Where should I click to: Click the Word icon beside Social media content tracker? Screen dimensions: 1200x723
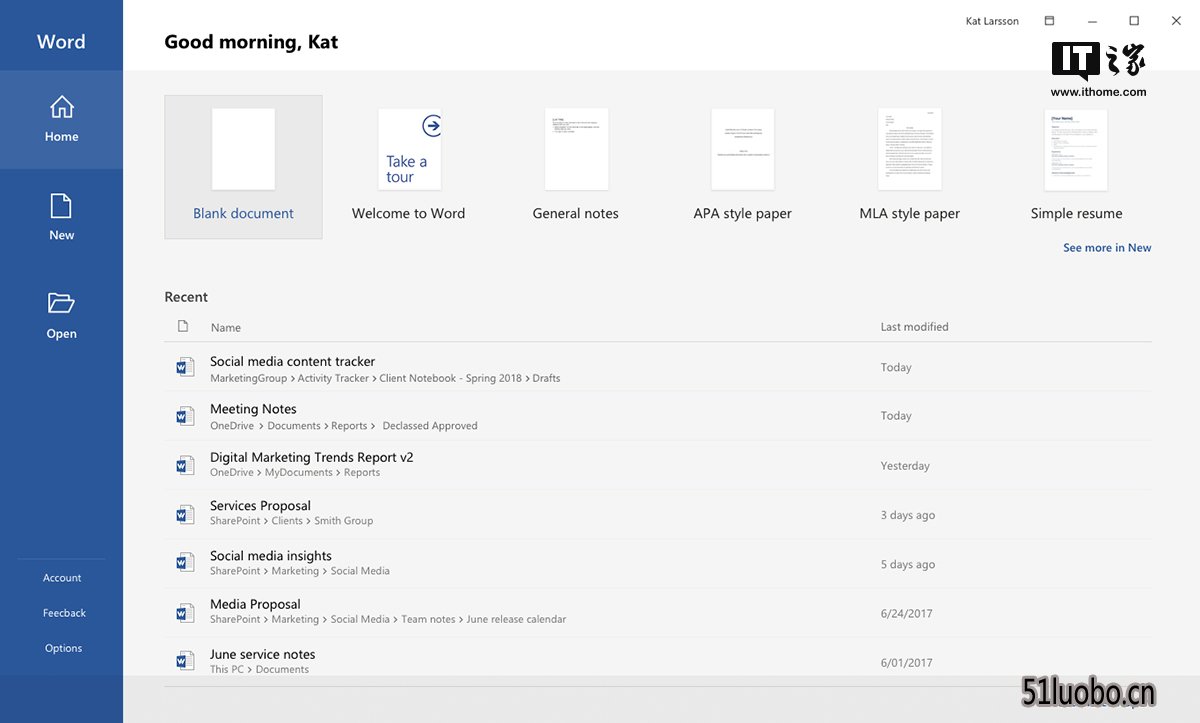(185, 367)
